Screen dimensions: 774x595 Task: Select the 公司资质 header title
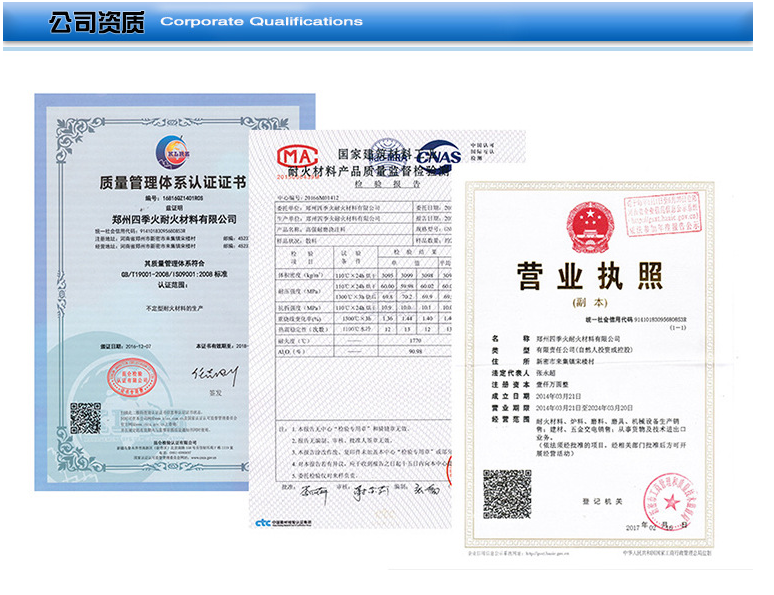tap(98, 21)
